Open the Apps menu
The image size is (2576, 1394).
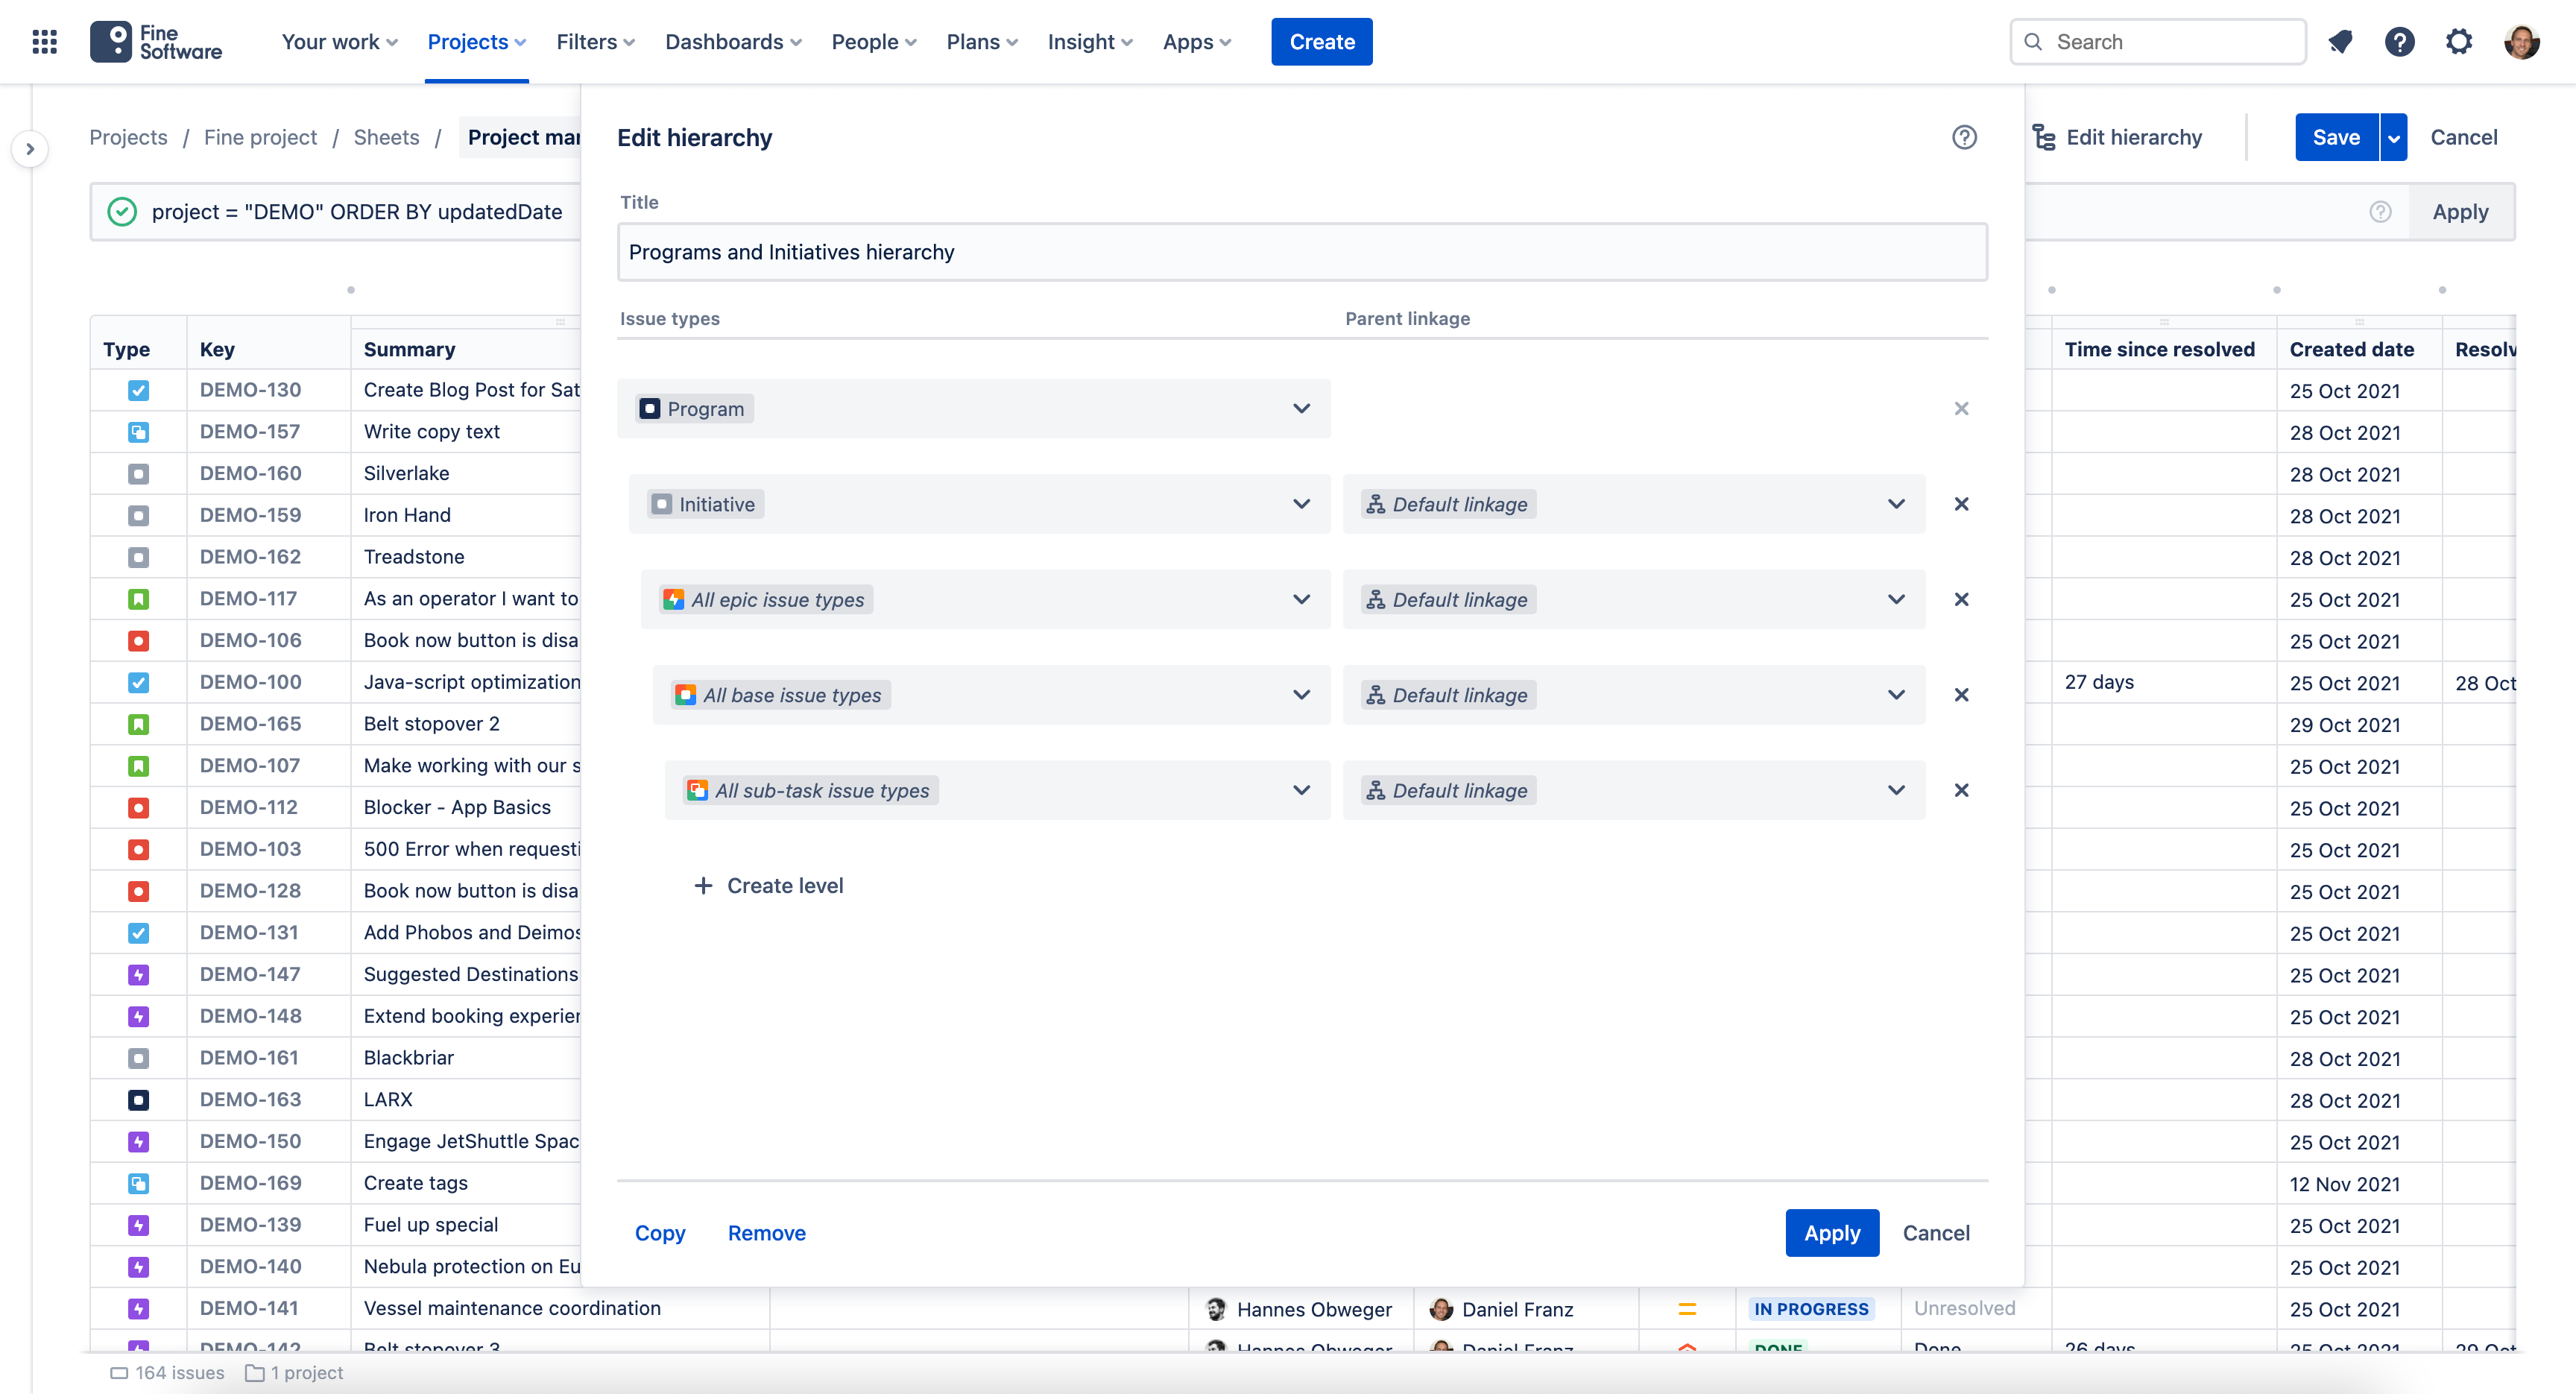pos(1197,42)
